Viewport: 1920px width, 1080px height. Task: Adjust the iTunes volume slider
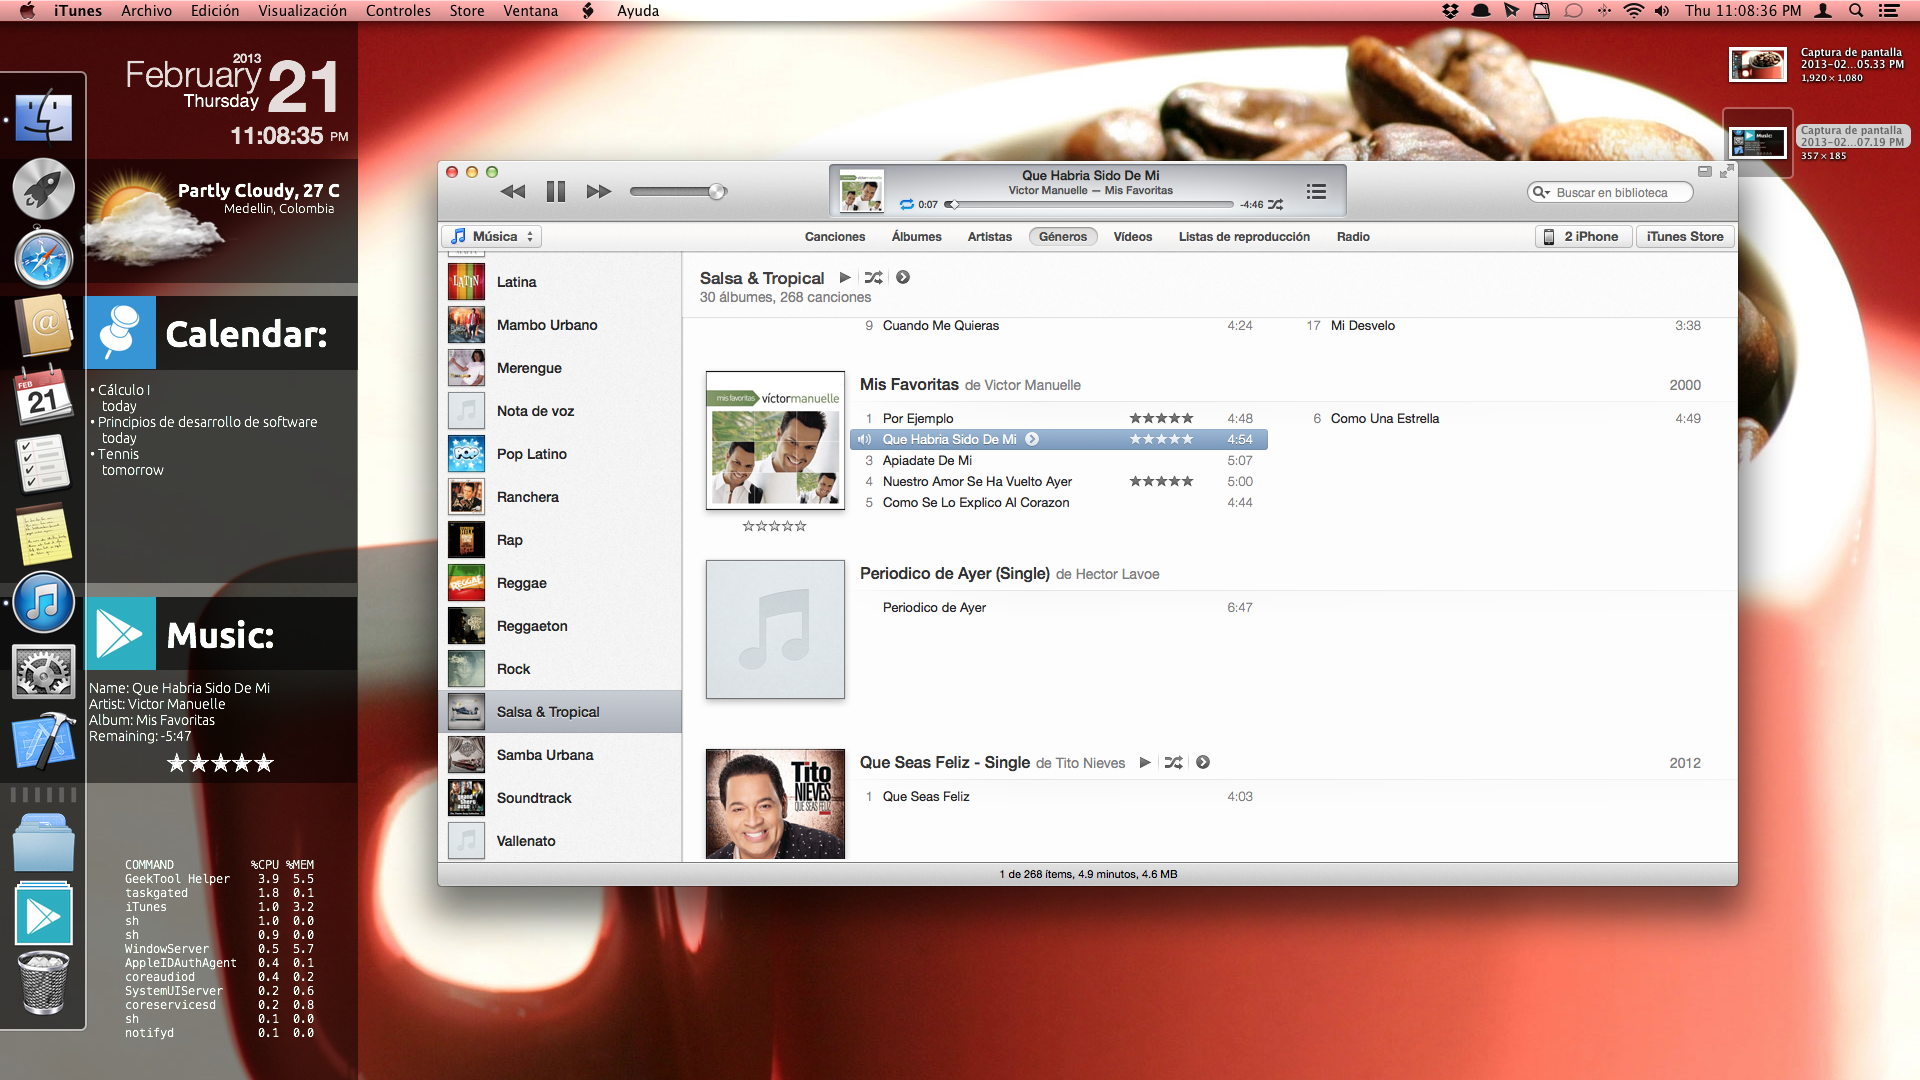point(677,191)
